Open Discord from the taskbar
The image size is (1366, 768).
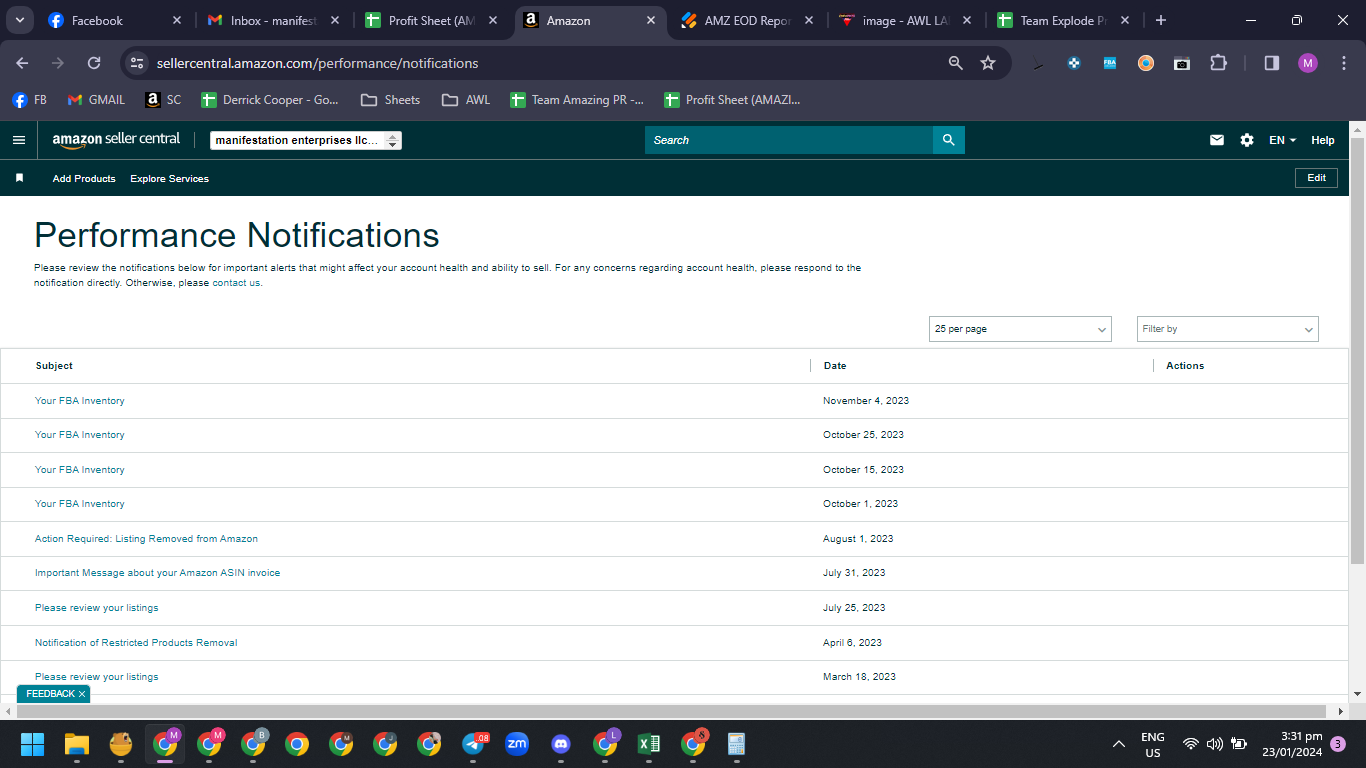point(561,744)
